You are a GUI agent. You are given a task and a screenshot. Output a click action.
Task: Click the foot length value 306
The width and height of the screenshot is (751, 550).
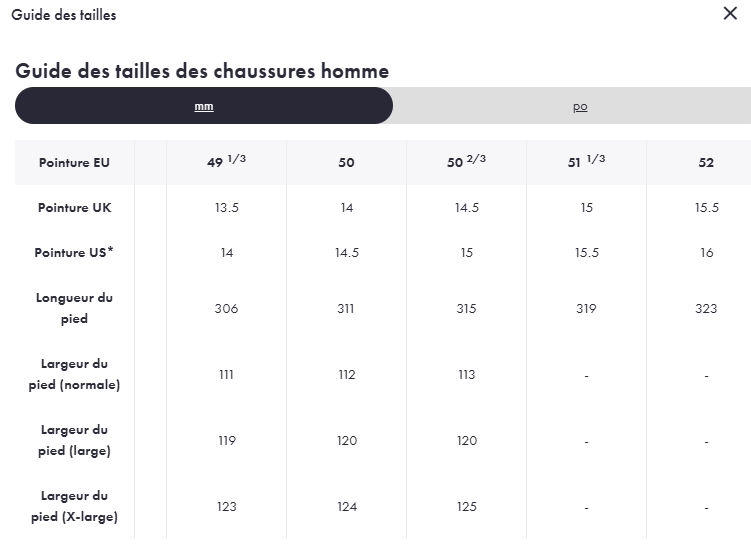(x=226, y=309)
